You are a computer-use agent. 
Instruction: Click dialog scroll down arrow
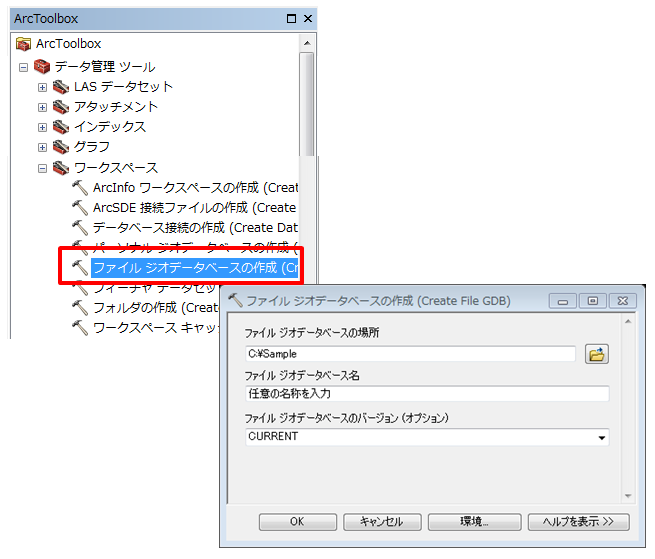tap(628, 496)
